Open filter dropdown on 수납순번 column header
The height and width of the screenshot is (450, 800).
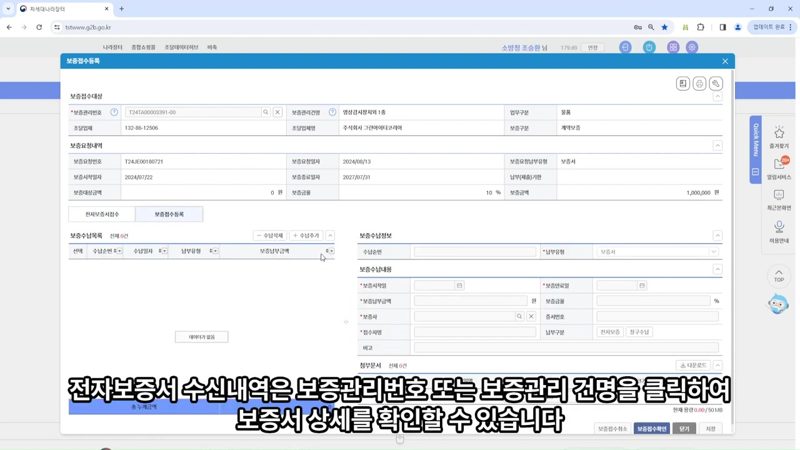[x=119, y=251]
